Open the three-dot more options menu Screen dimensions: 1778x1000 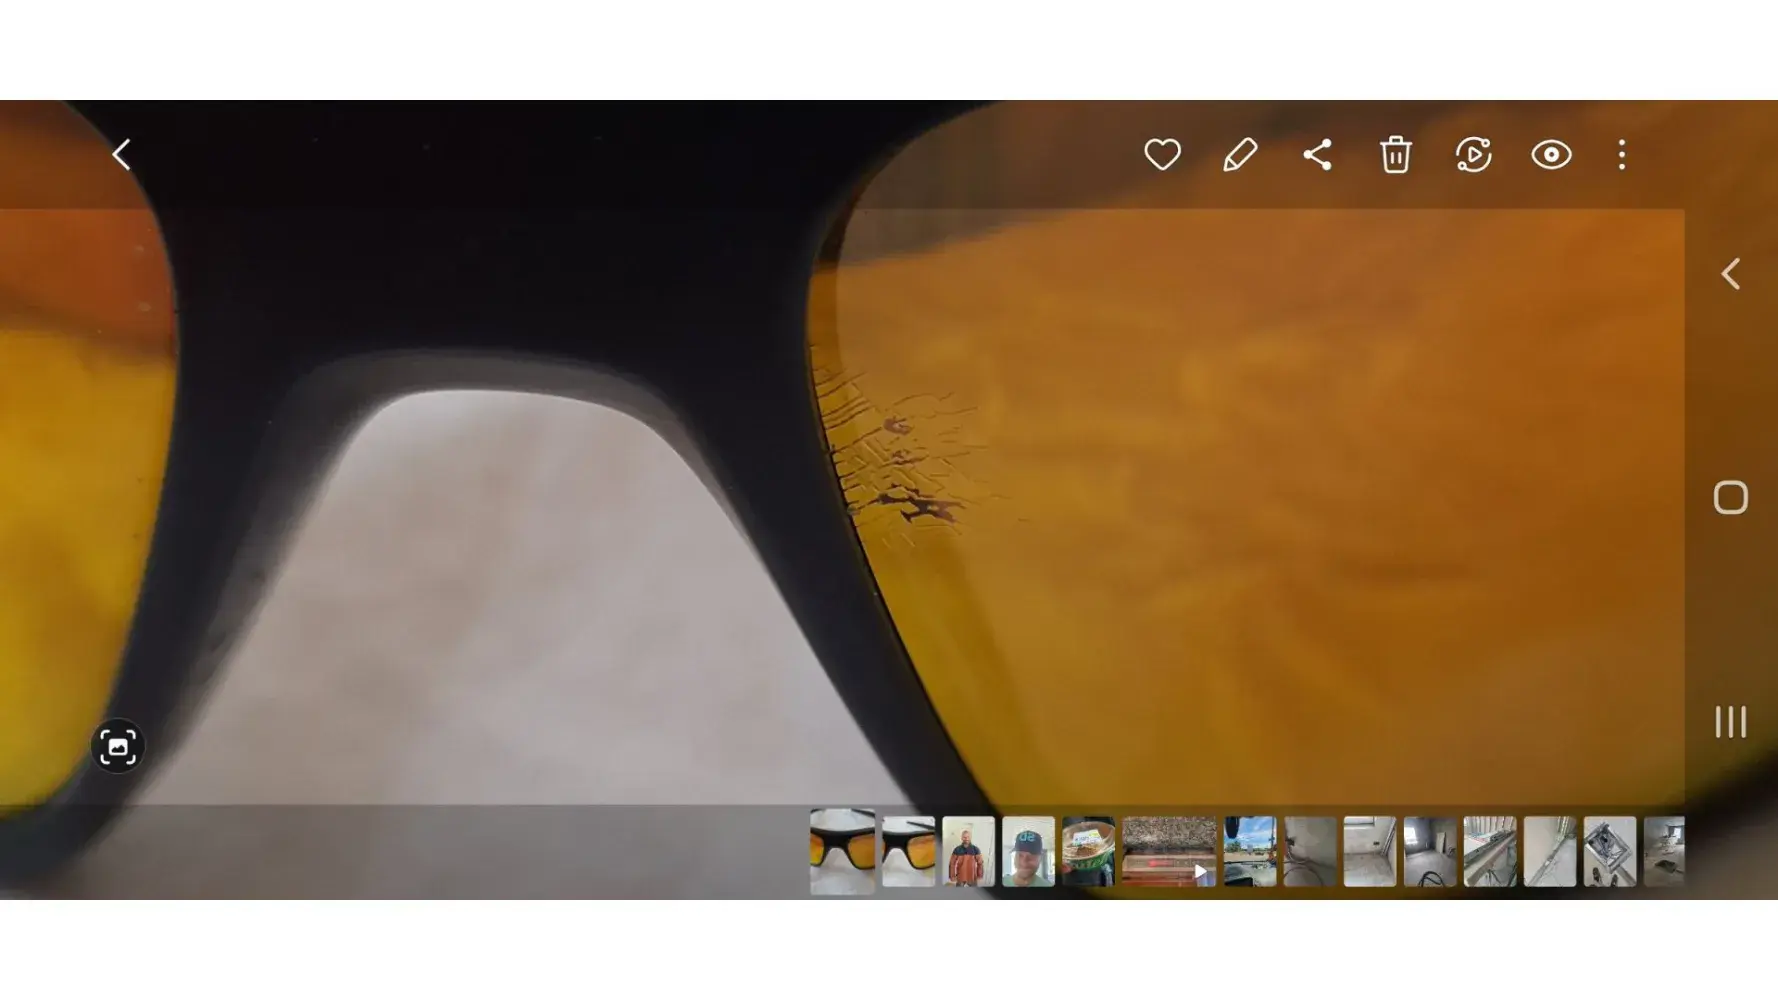click(1622, 155)
